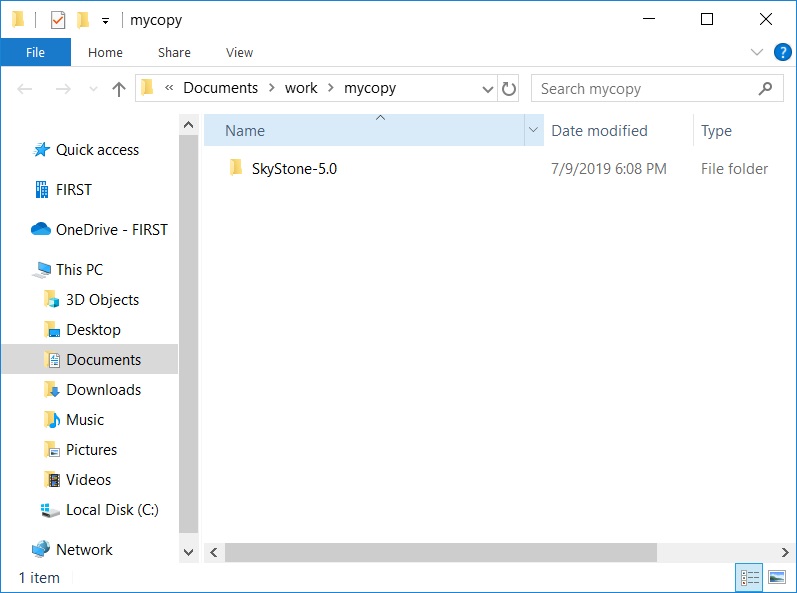The width and height of the screenshot is (797, 593).
Task: Refresh the mycopy folder view
Action: 509,89
